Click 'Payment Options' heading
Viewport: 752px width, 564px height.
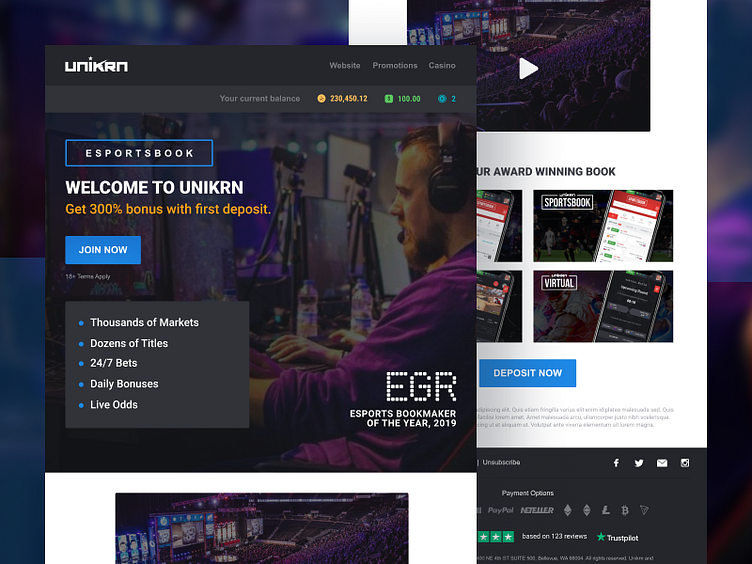coord(528,493)
